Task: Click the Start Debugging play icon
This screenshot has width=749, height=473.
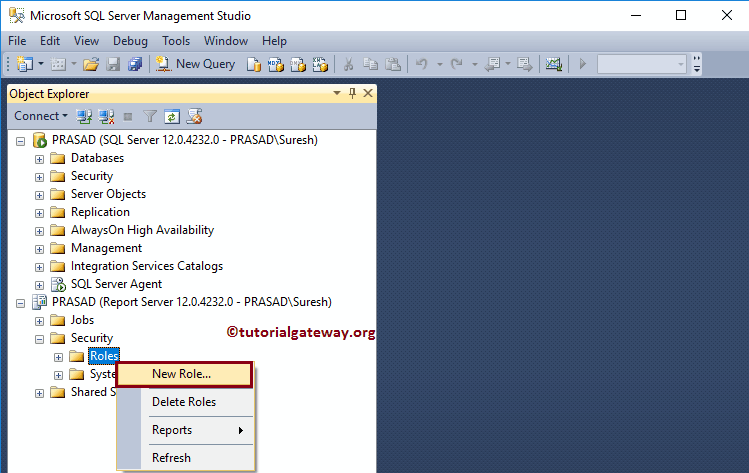Action: [582, 64]
